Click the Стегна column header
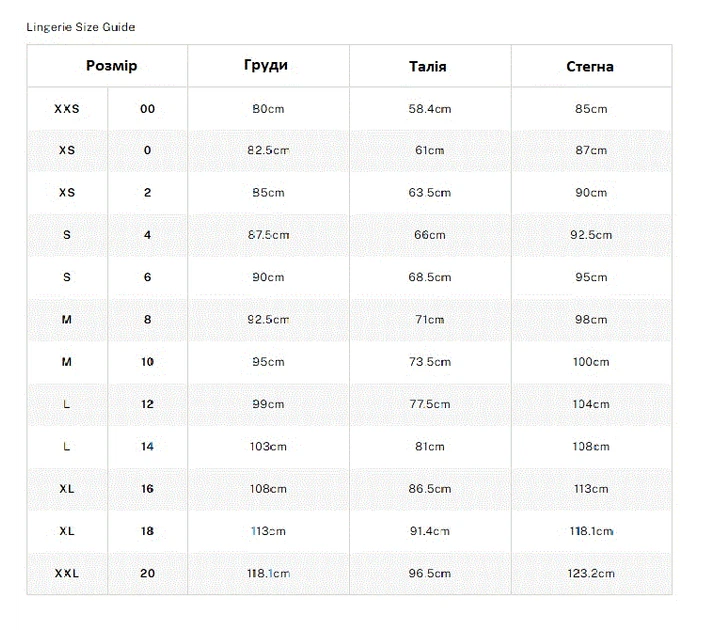The width and height of the screenshot is (715, 630). [x=590, y=67]
